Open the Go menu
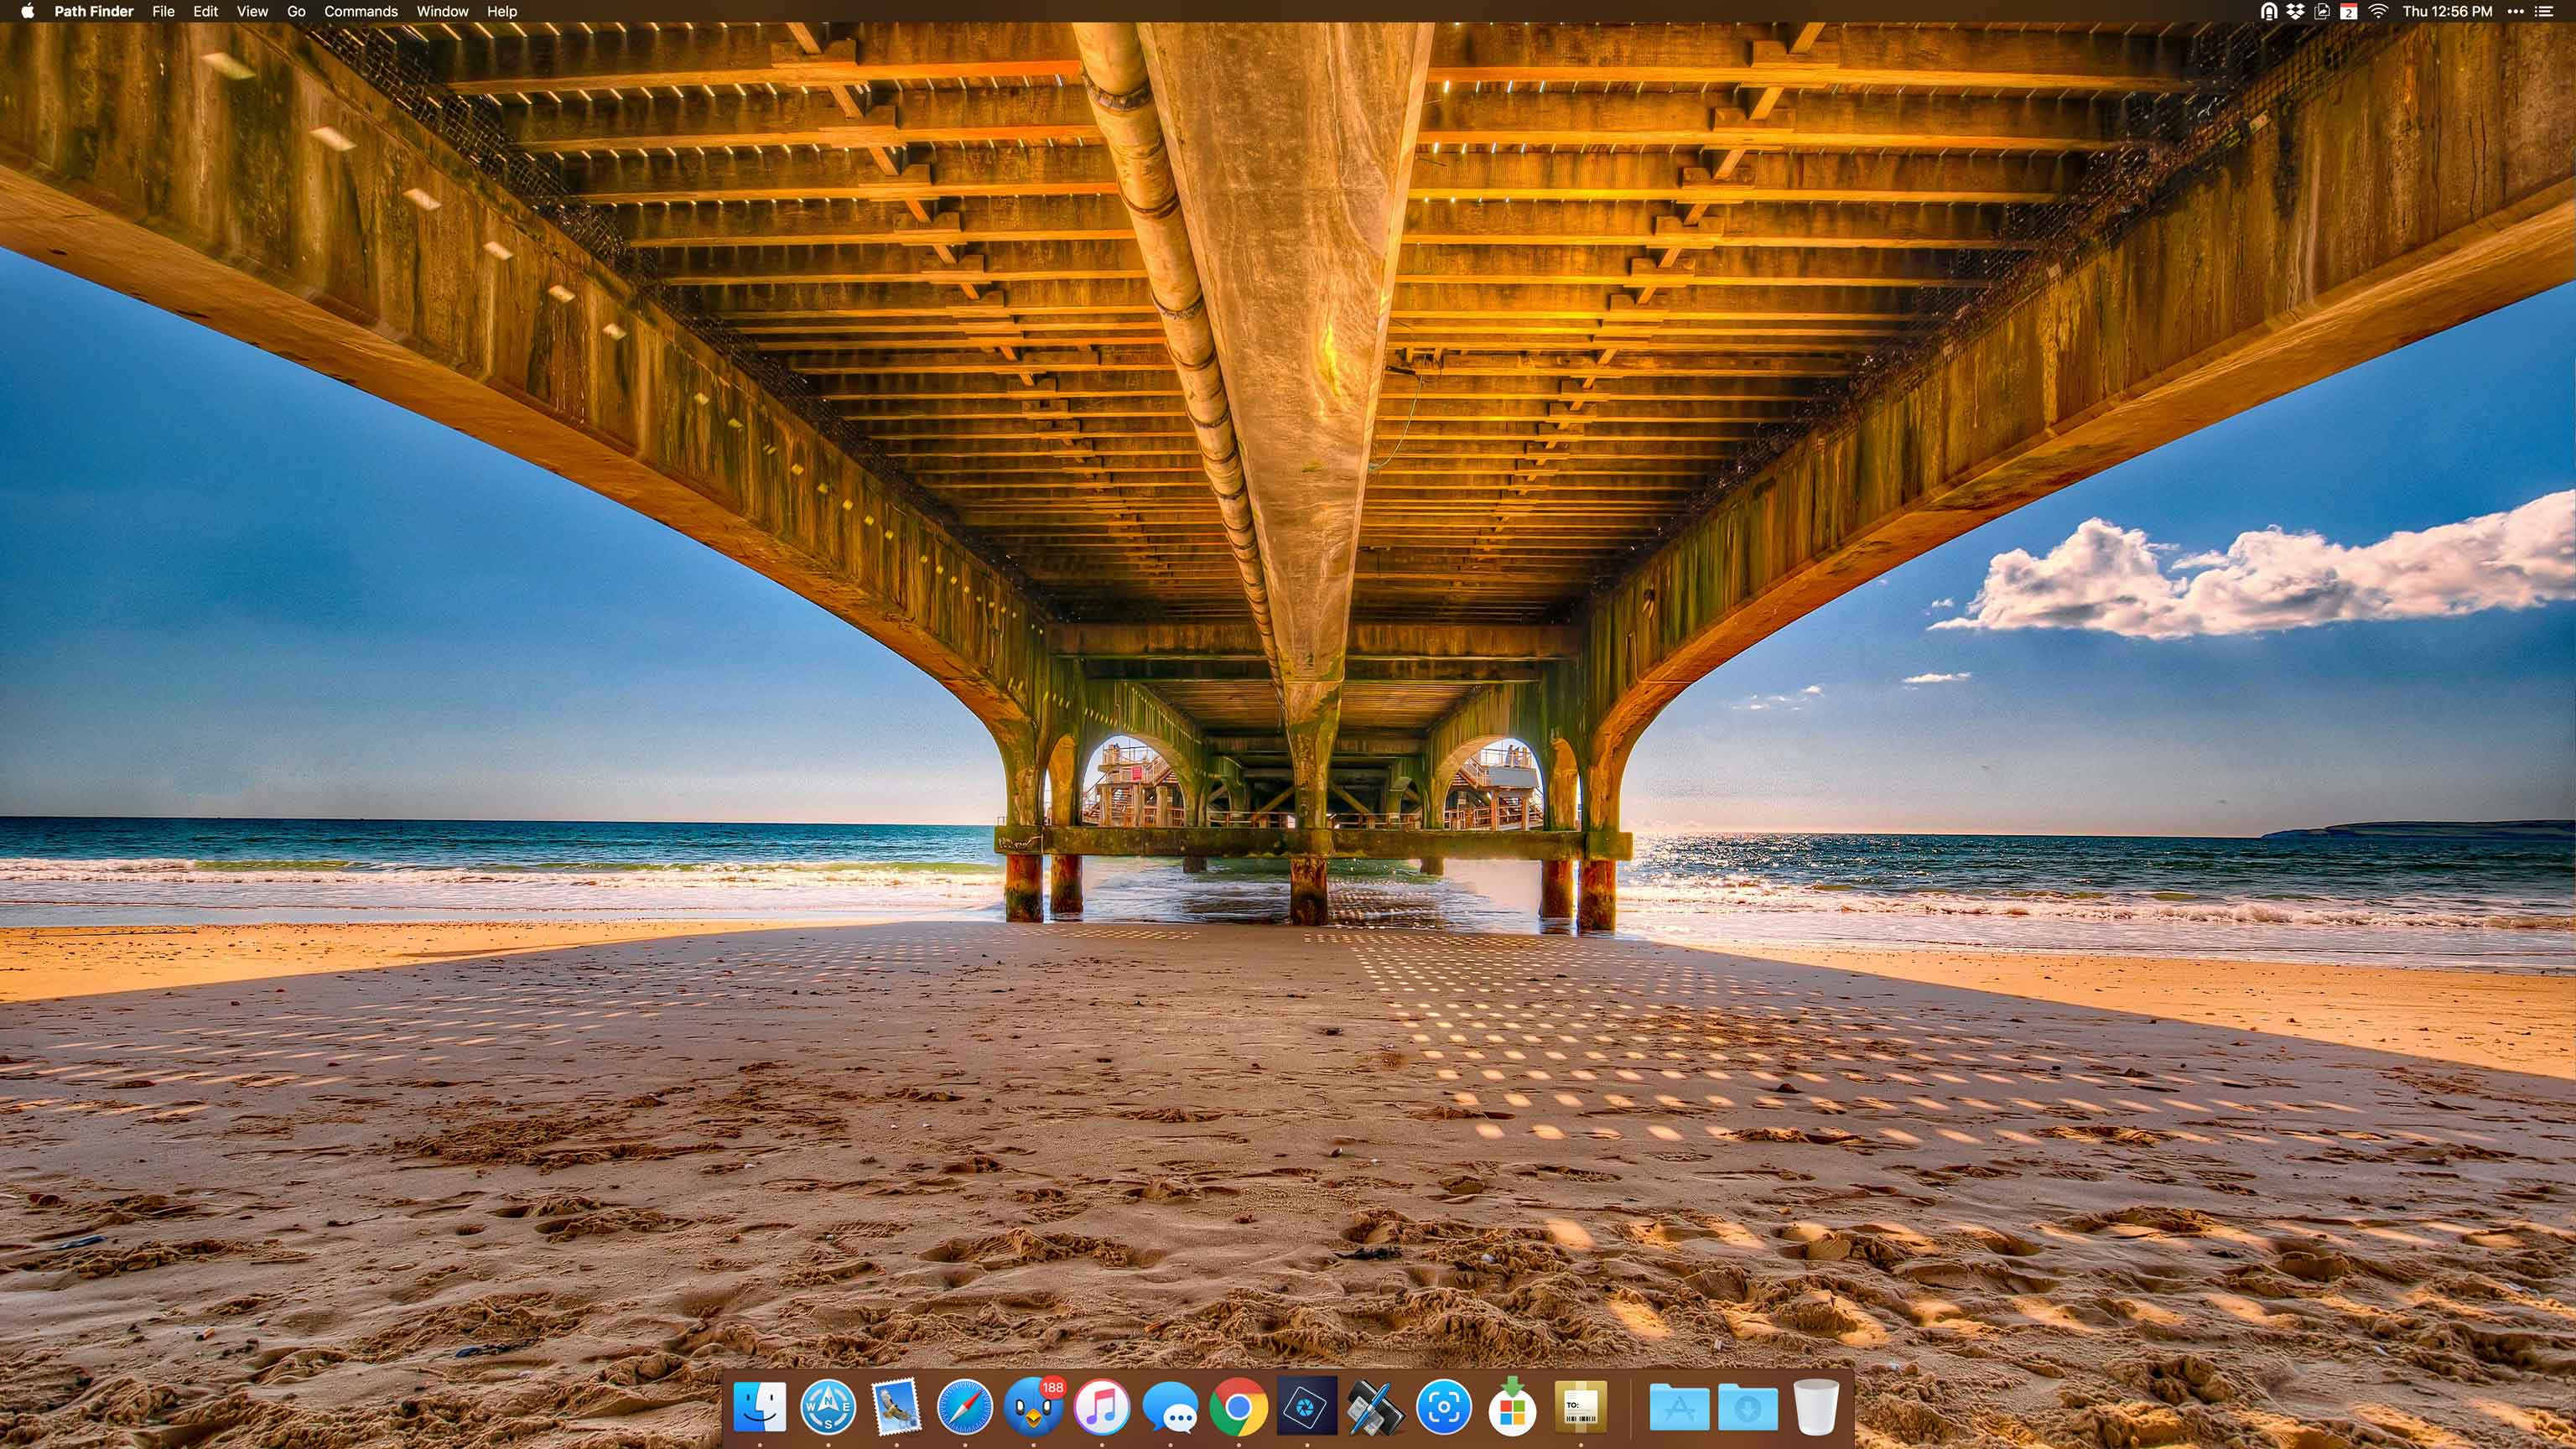Viewport: 2576px width, 1449px height. [x=296, y=11]
